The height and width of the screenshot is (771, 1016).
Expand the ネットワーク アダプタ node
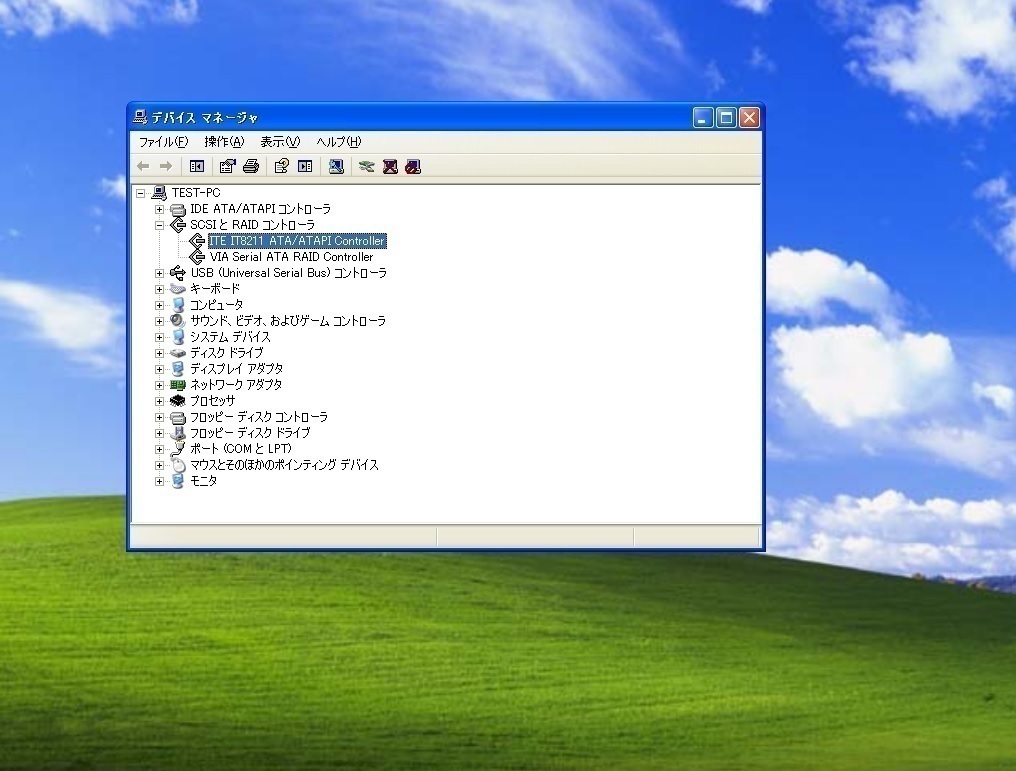tap(159, 385)
